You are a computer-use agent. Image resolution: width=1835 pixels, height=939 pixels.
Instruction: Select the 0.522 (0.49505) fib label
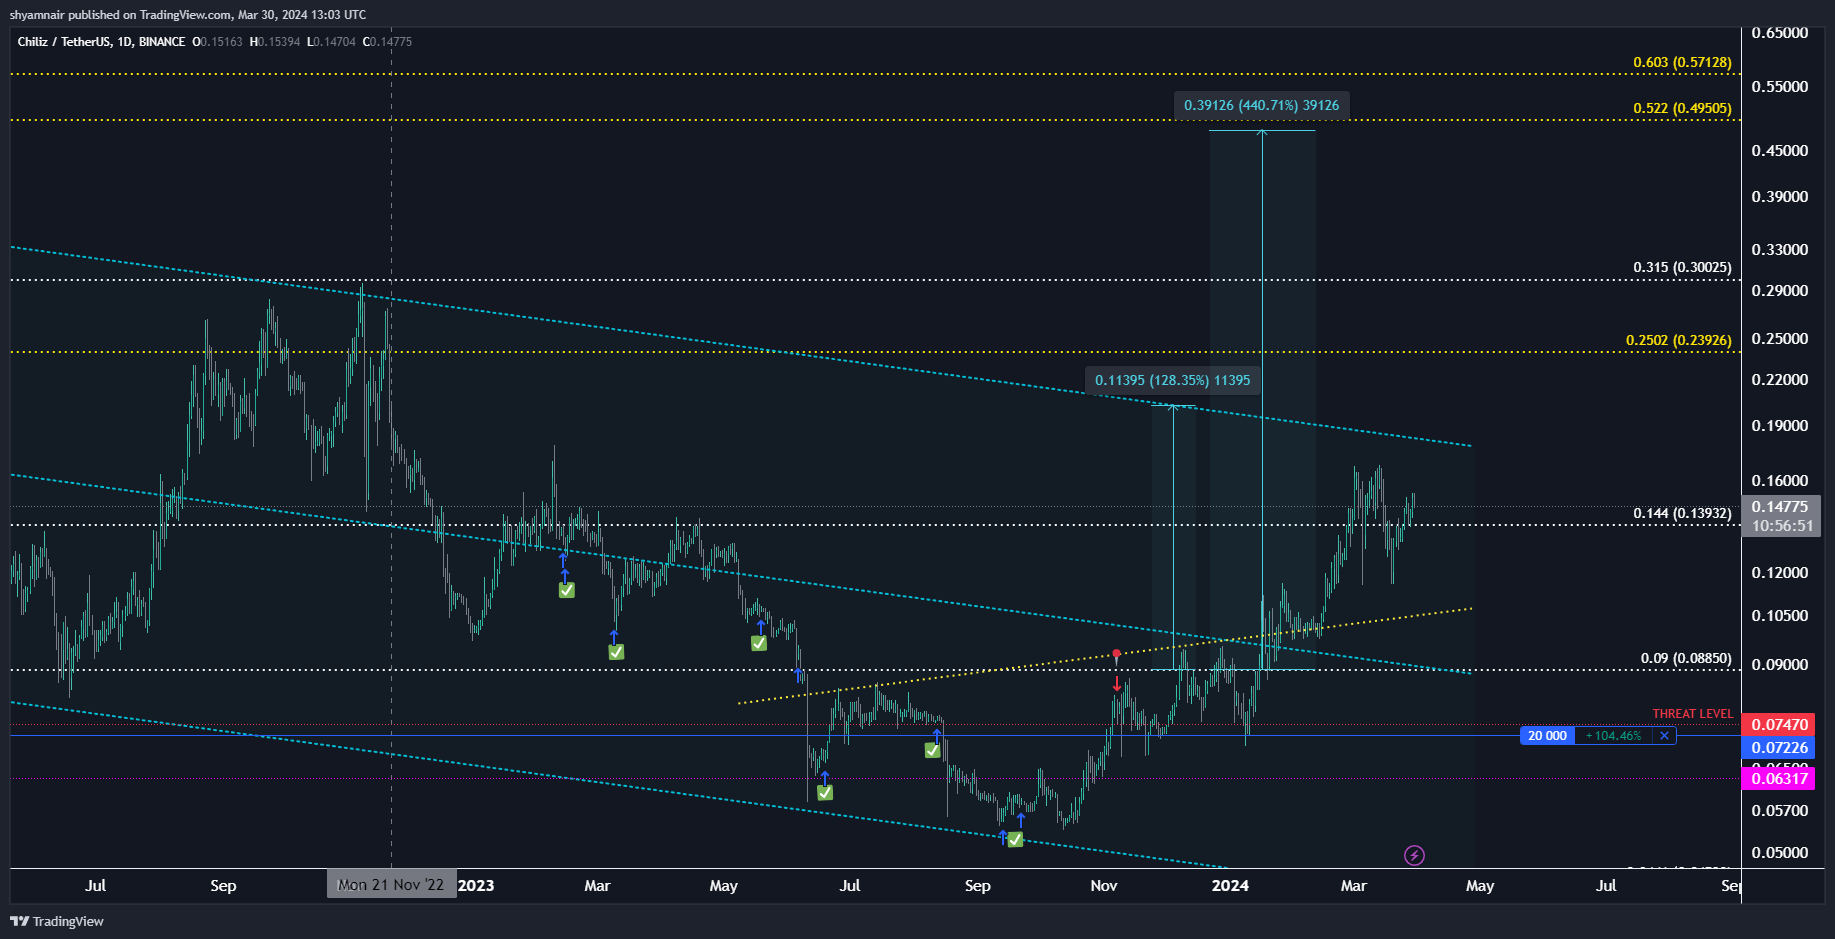tap(1682, 108)
